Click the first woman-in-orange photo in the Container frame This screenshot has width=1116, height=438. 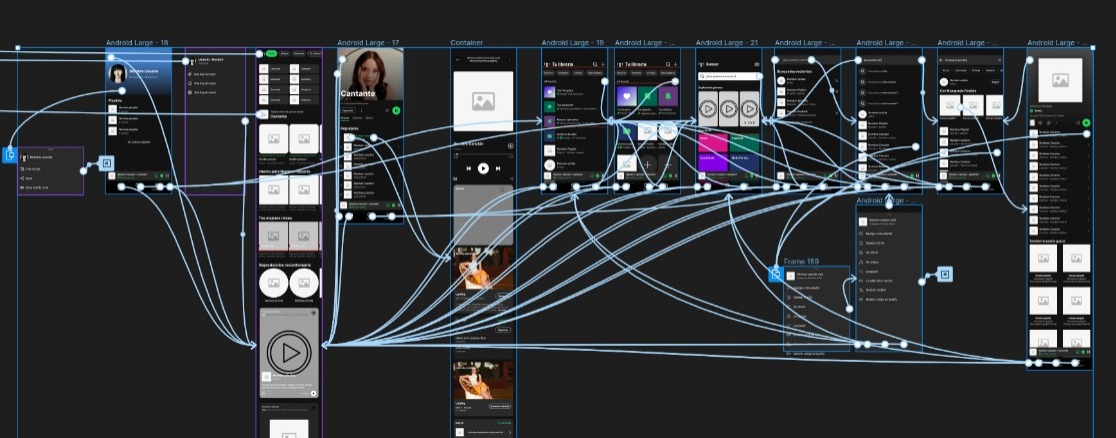(483, 268)
